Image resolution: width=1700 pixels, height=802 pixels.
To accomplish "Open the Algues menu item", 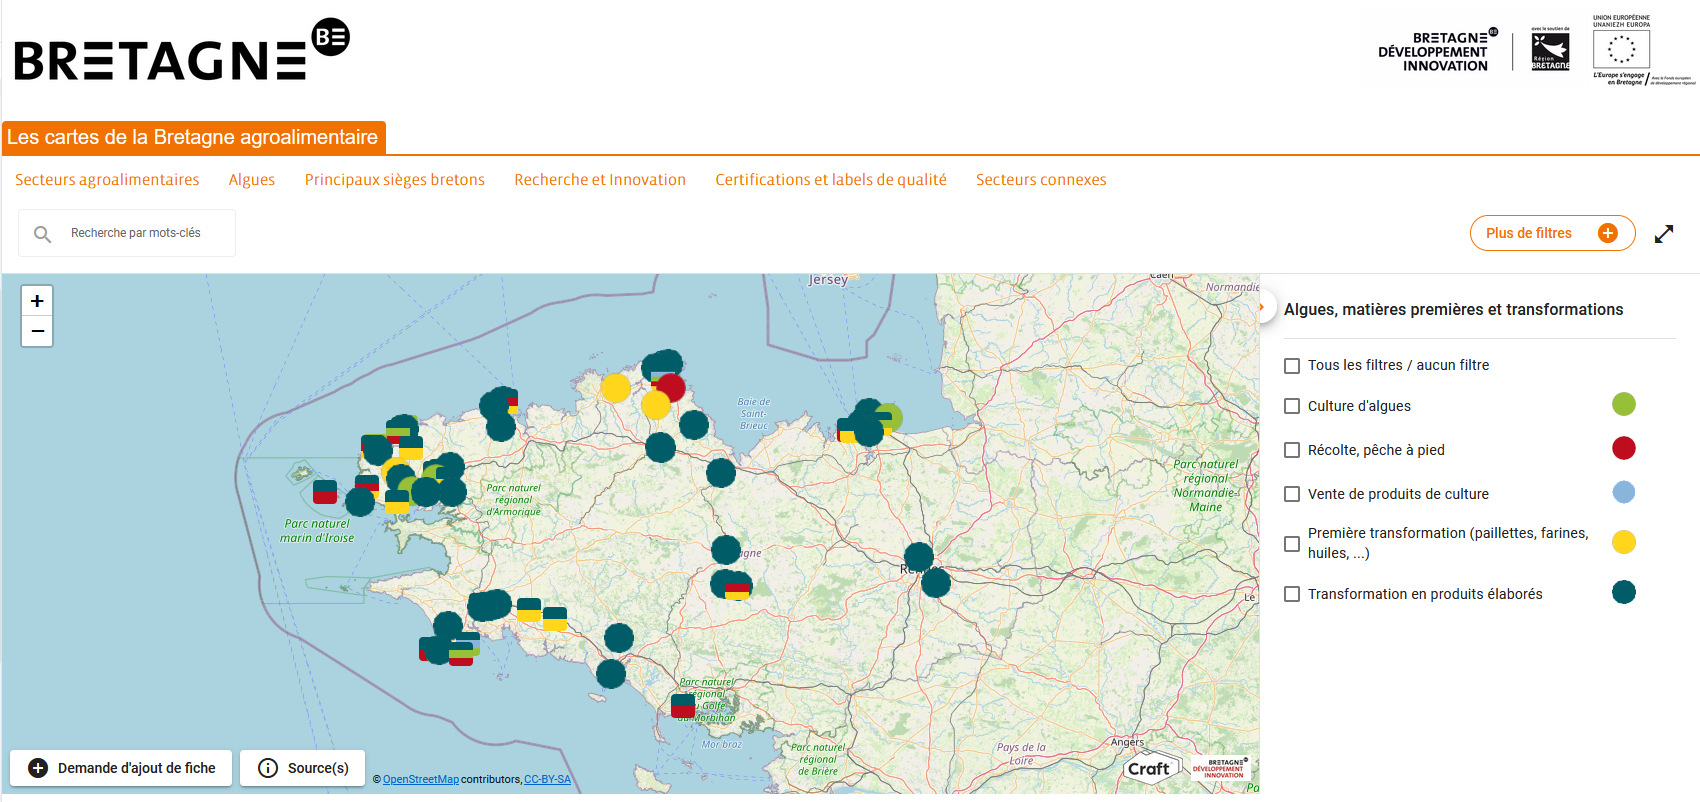I will coord(252,180).
